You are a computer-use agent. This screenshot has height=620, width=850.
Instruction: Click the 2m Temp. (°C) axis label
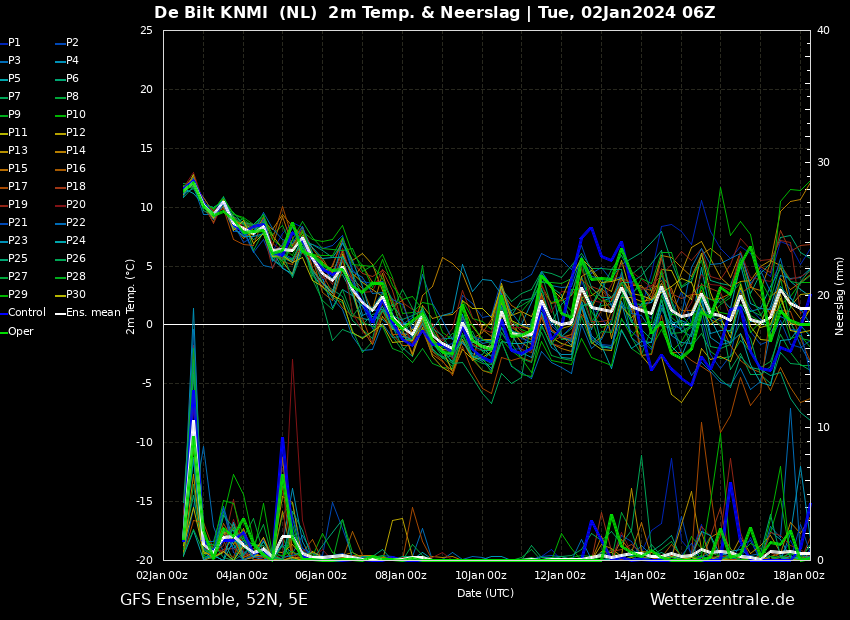(131, 295)
